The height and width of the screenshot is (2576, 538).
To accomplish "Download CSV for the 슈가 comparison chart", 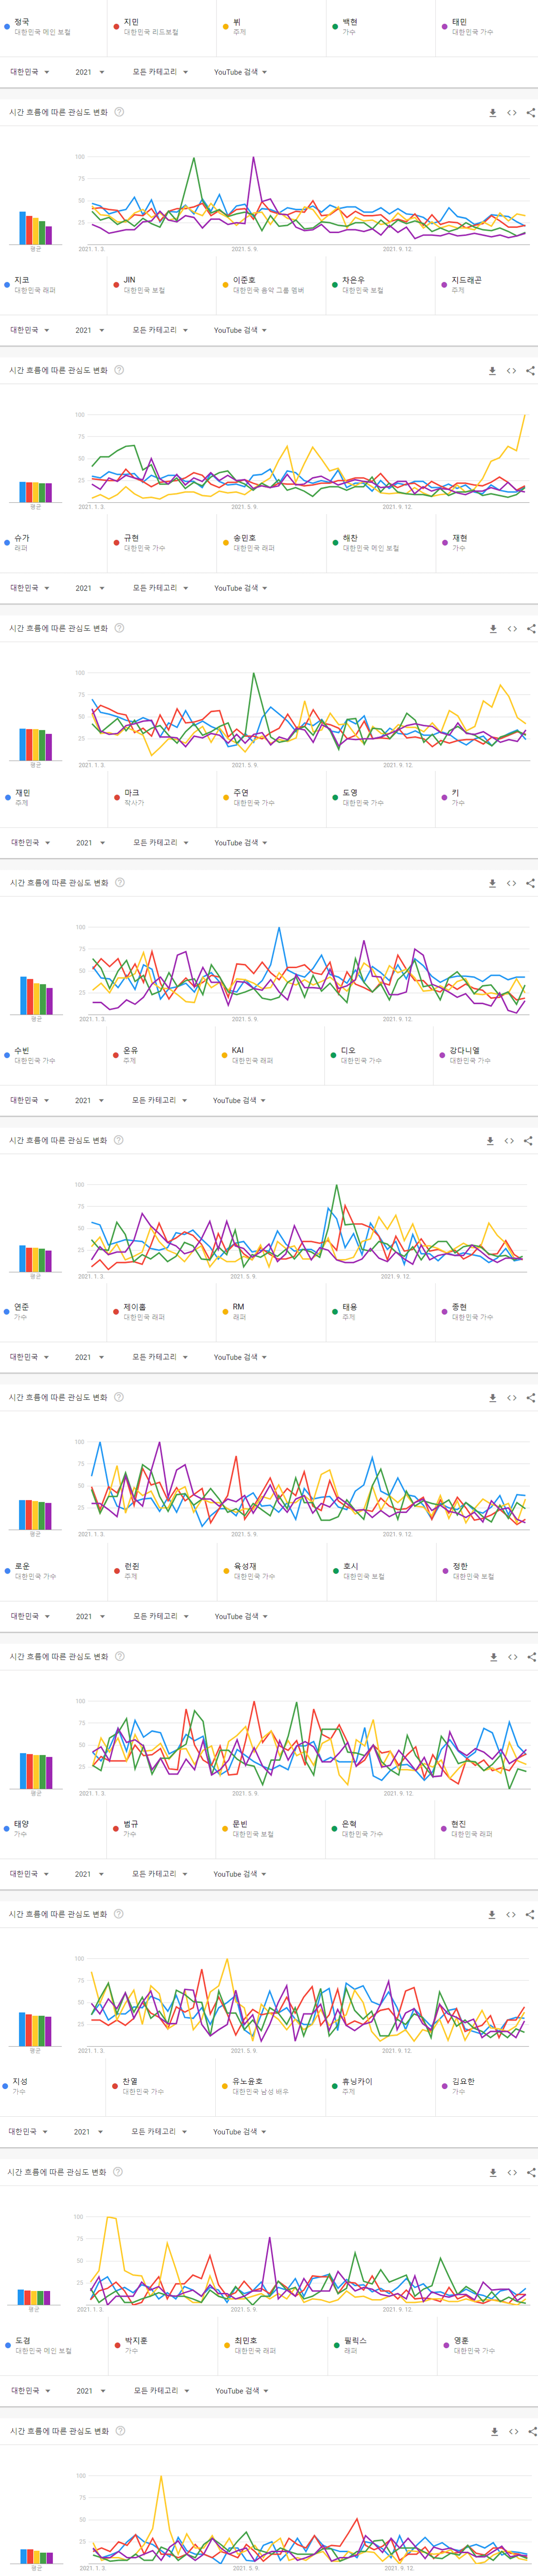I will coord(492,629).
